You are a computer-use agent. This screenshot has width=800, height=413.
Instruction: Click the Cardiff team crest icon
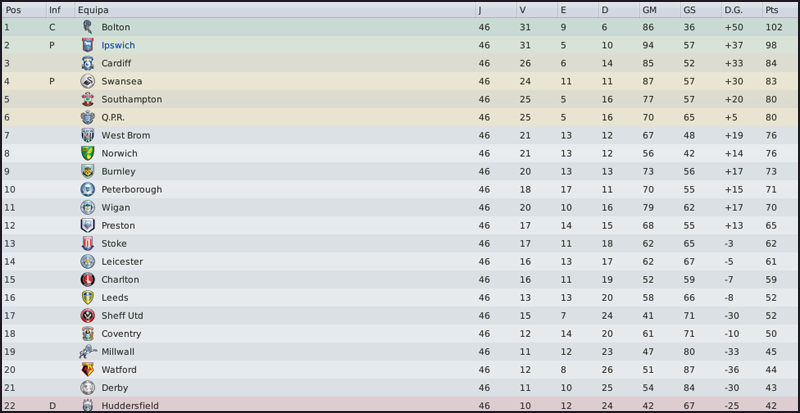87,64
